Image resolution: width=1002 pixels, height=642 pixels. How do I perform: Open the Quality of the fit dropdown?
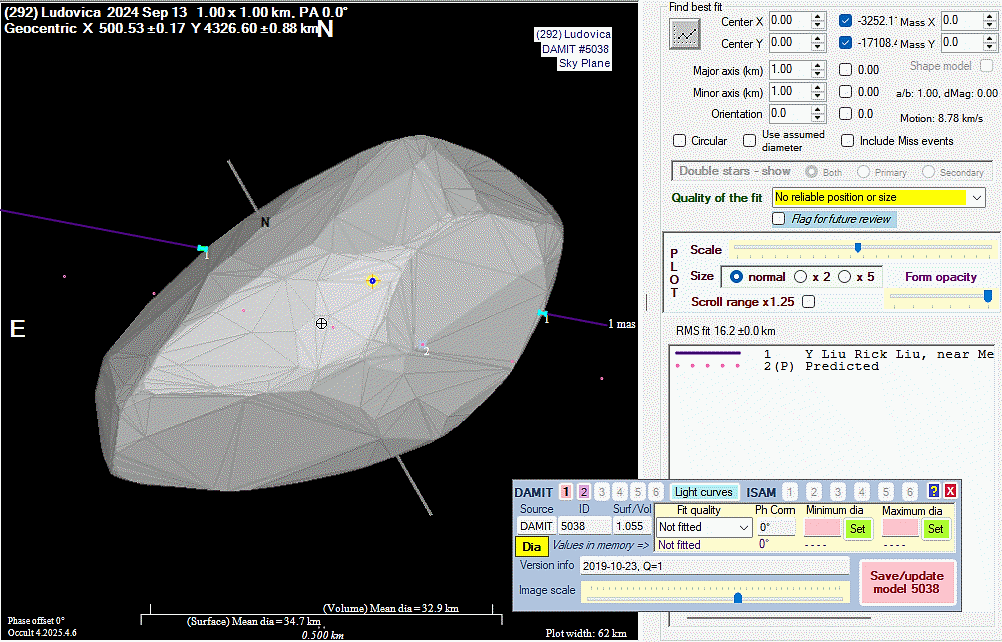pyautogui.click(x=976, y=198)
